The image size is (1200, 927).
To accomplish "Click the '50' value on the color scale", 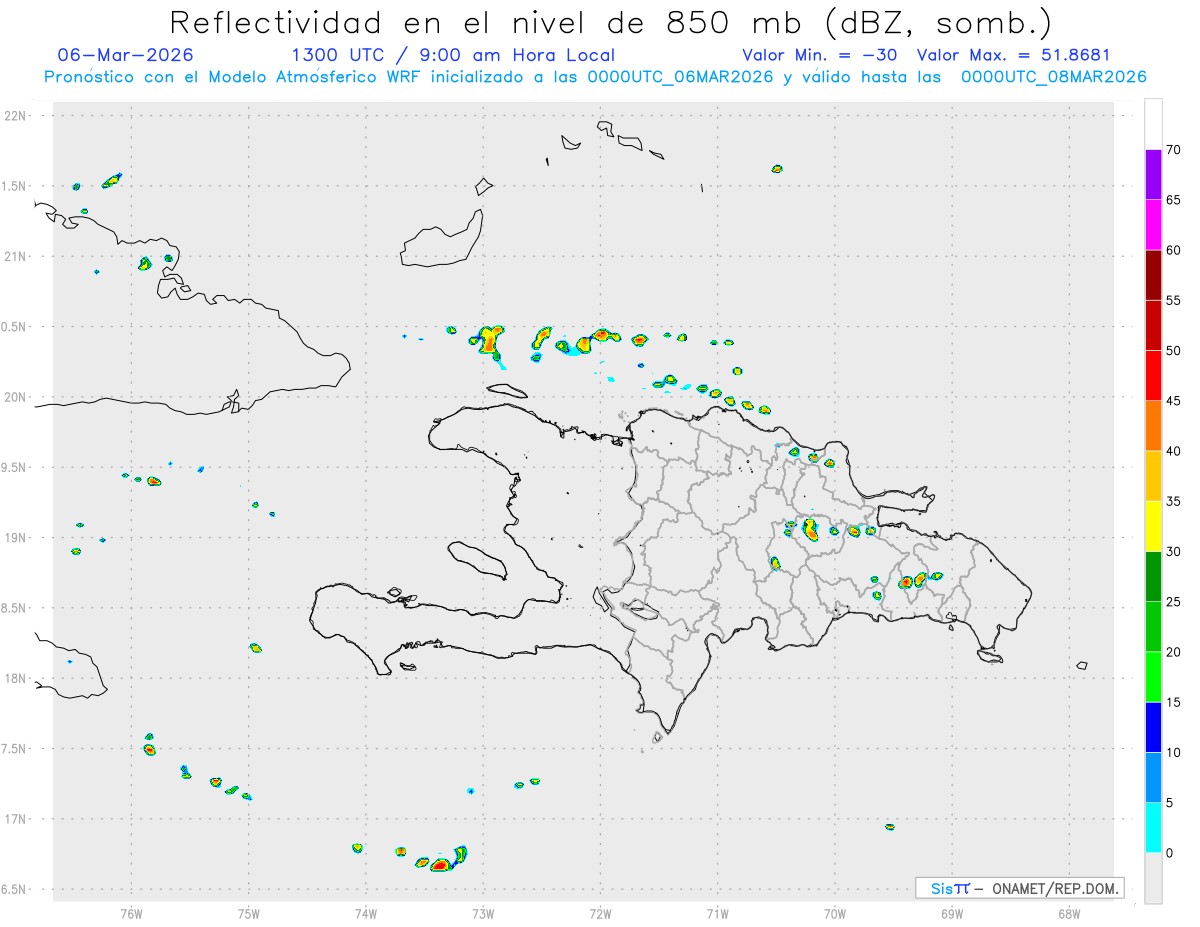I will click(1173, 351).
